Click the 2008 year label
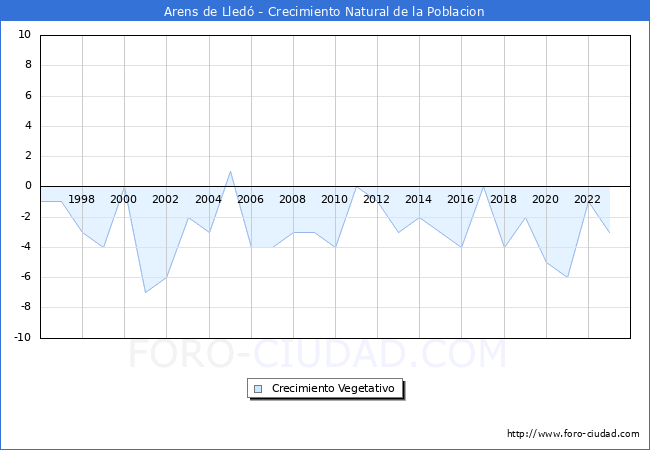Image resolution: width=650 pixels, height=450 pixels. tap(292, 199)
